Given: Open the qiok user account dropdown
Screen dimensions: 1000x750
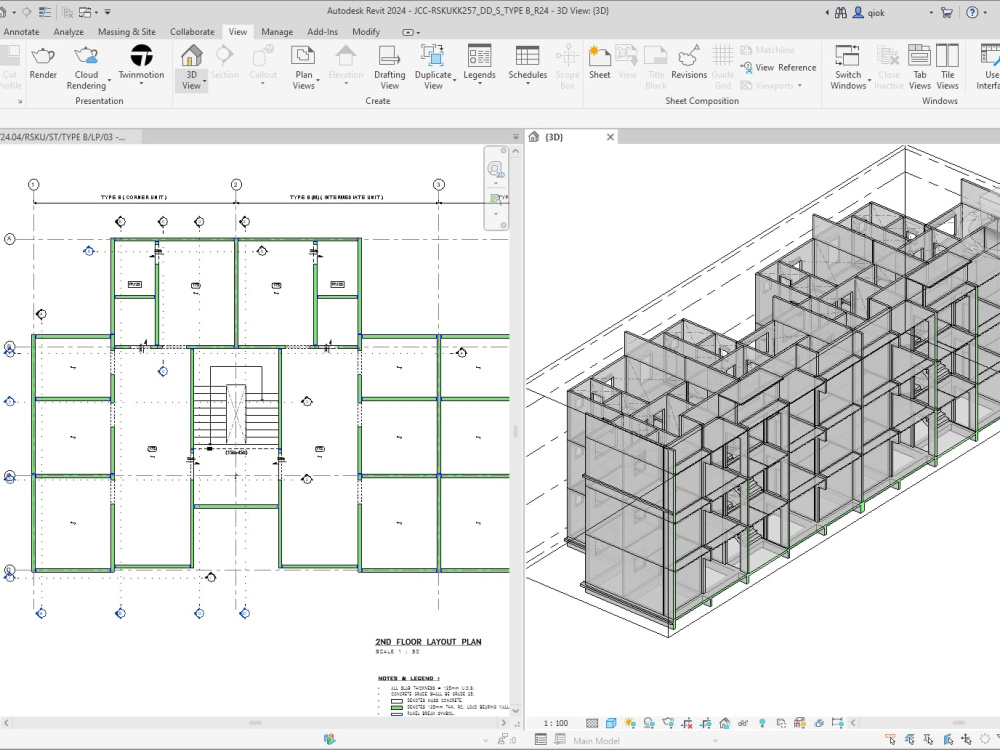Looking at the screenshot, I should tap(931, 12).
